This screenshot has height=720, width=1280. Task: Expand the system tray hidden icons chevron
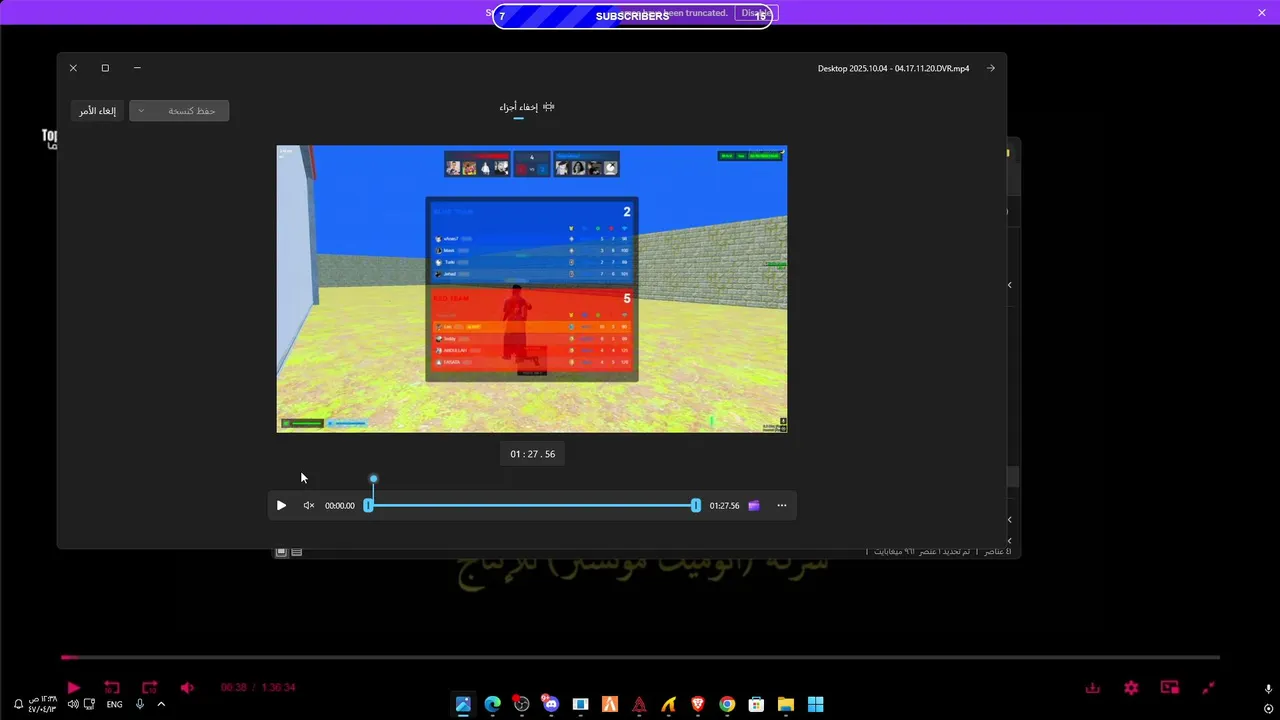[x=161, y=704]
